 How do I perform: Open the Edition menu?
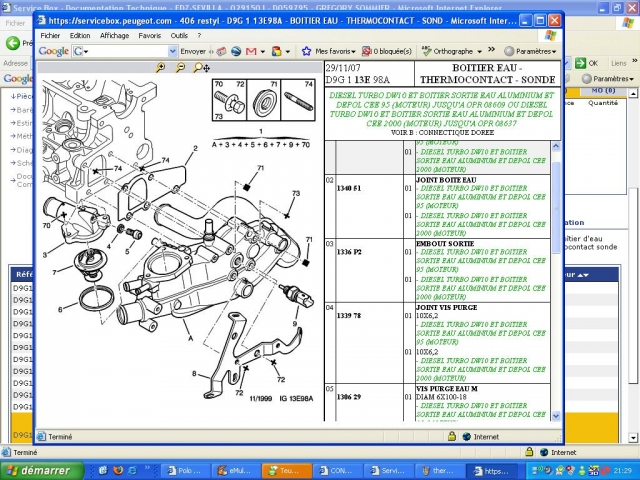click(80, 36)
